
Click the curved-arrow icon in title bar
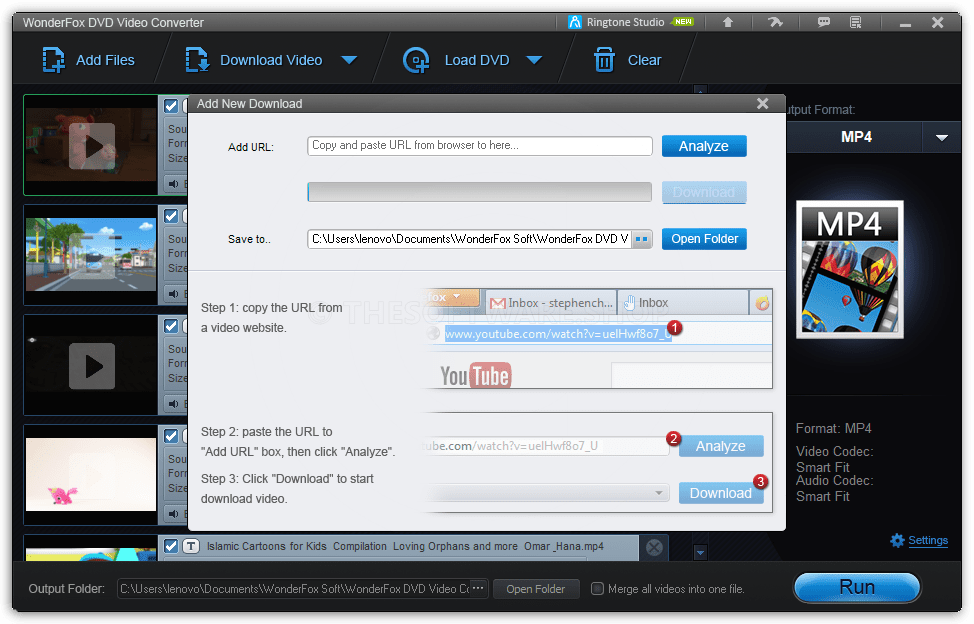click(775, 22)
